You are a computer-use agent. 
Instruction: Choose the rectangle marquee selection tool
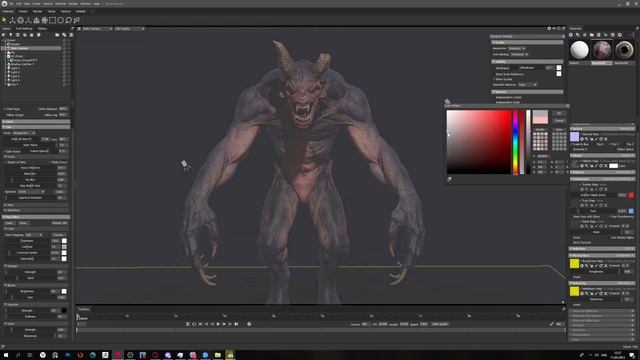[x=52, y=20]
